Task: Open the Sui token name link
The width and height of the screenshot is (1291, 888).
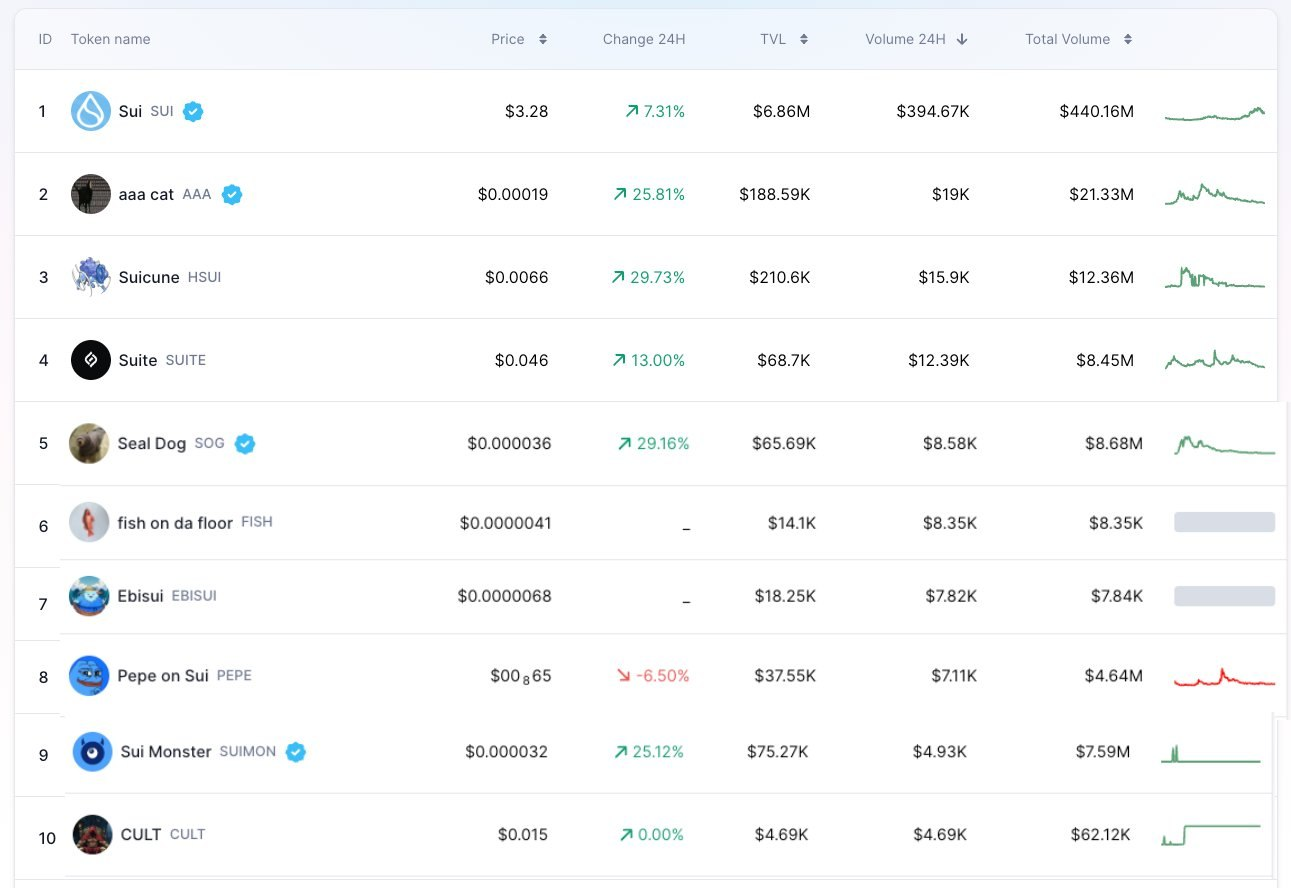Action: (130, 111)
